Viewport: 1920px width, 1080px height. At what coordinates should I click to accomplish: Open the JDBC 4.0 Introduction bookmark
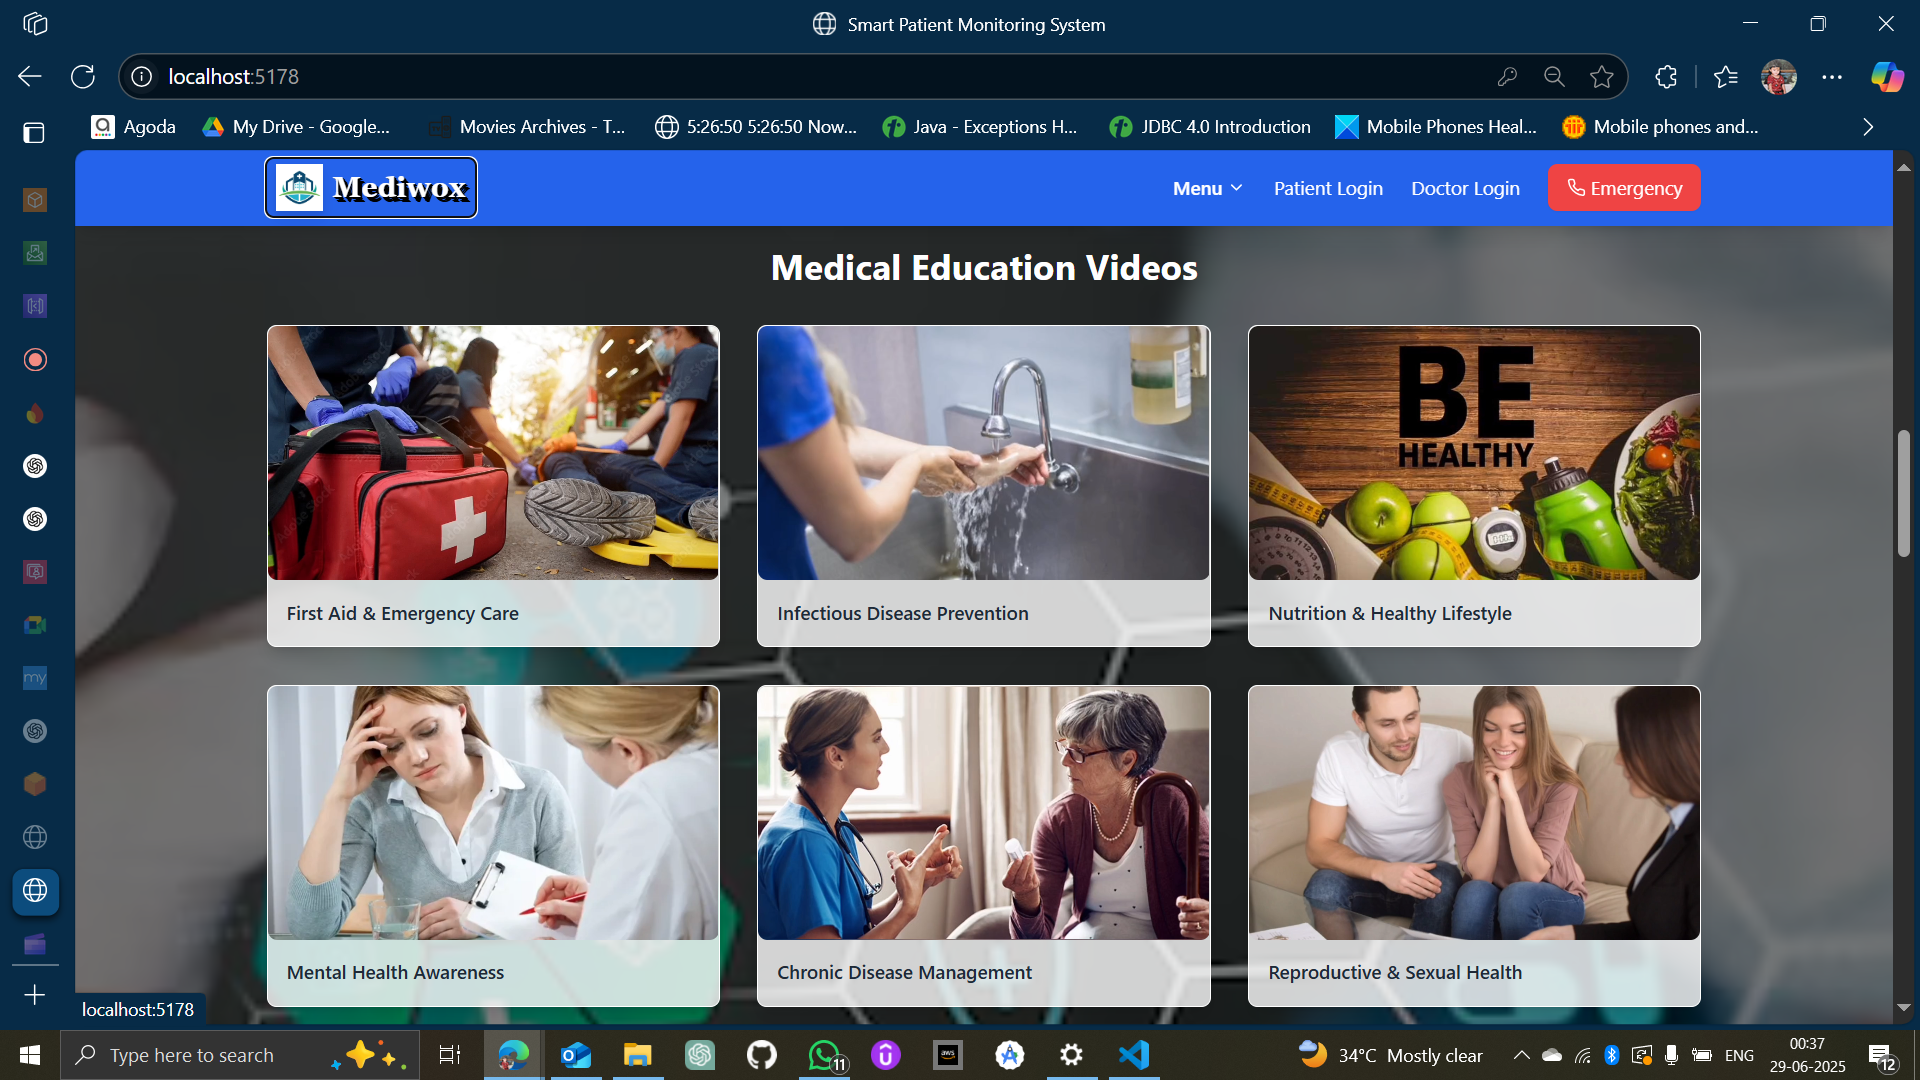point(1210,127)
